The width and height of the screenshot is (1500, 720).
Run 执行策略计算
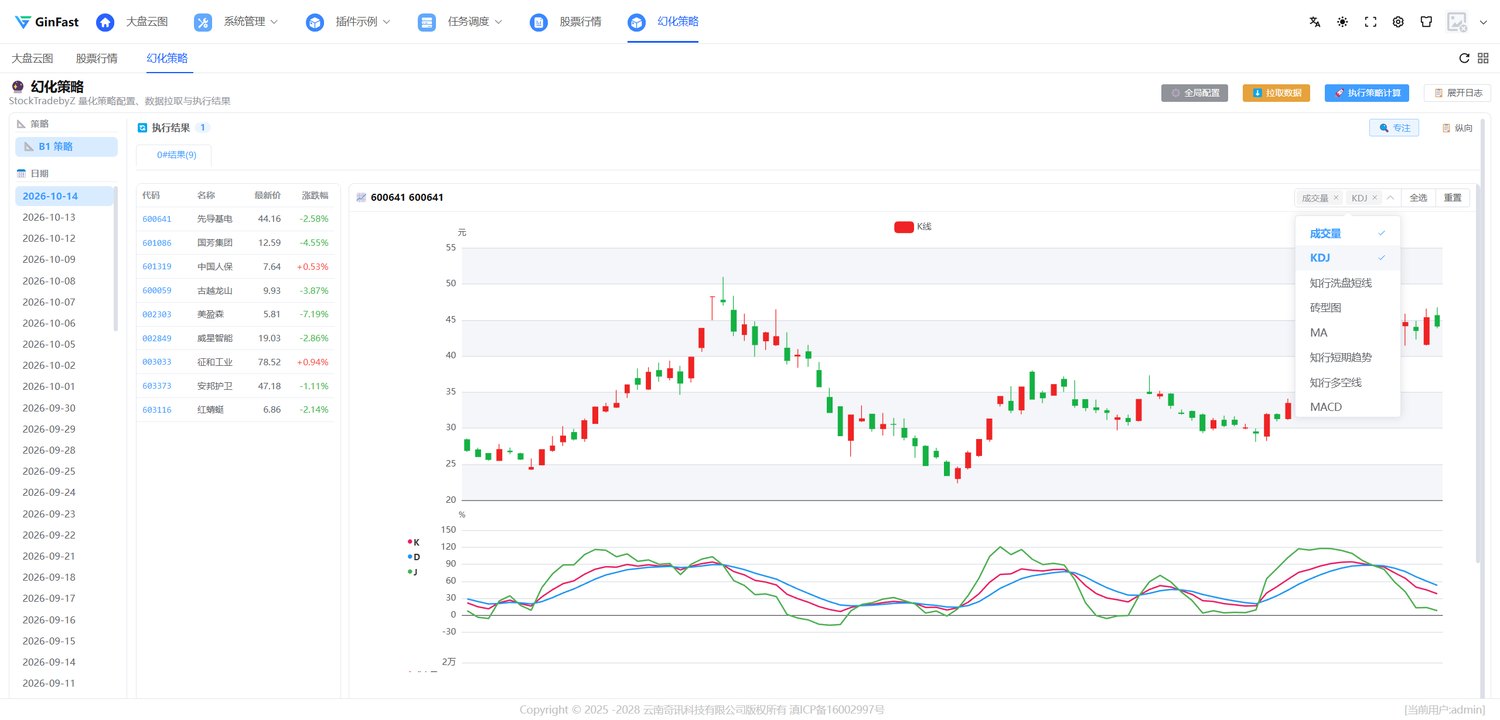coord(1366,93)
